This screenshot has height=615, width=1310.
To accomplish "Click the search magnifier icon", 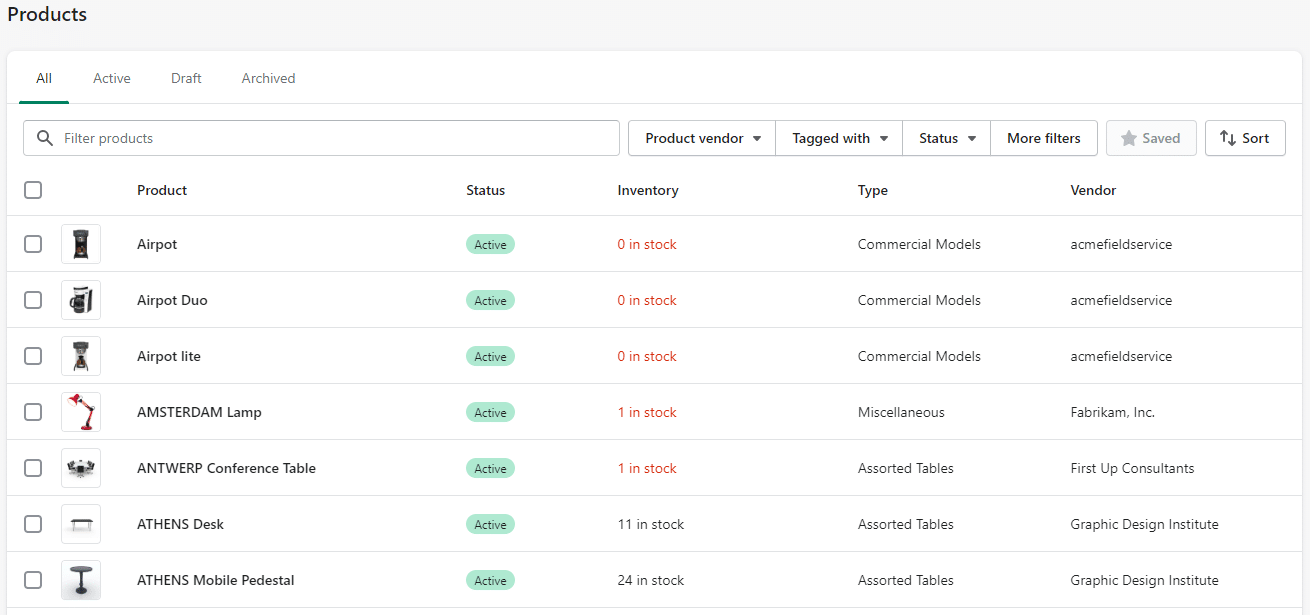I will click(x=45, y=138).
